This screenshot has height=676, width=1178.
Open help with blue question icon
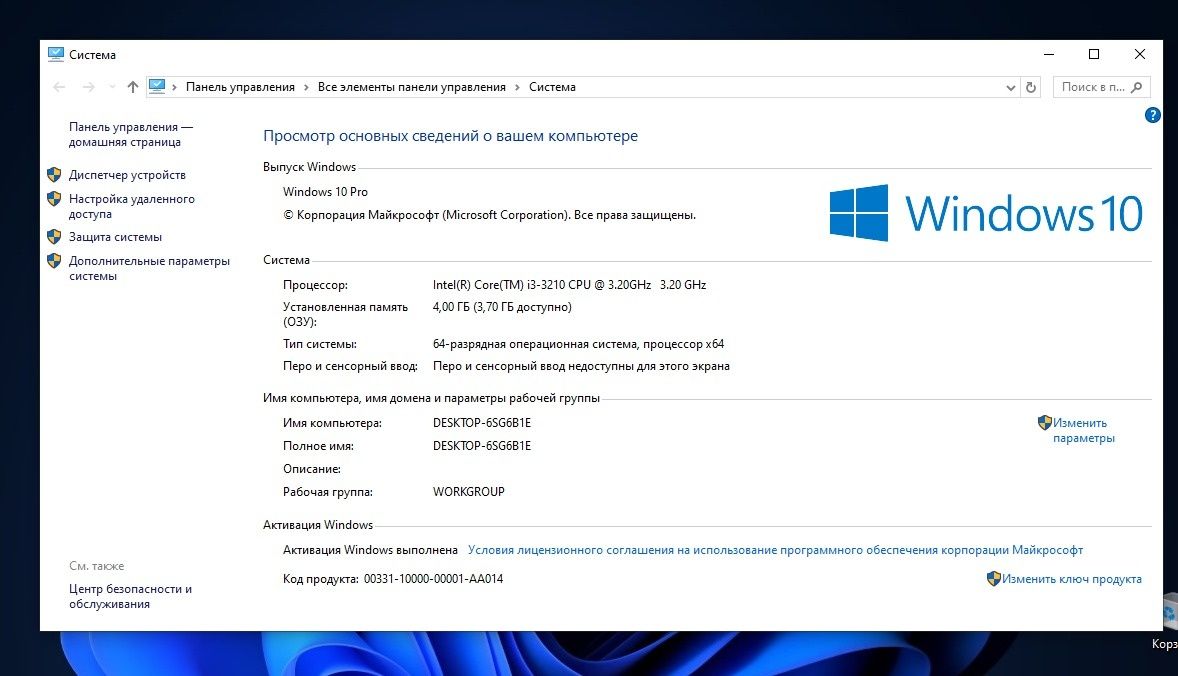coord(1152,115)
